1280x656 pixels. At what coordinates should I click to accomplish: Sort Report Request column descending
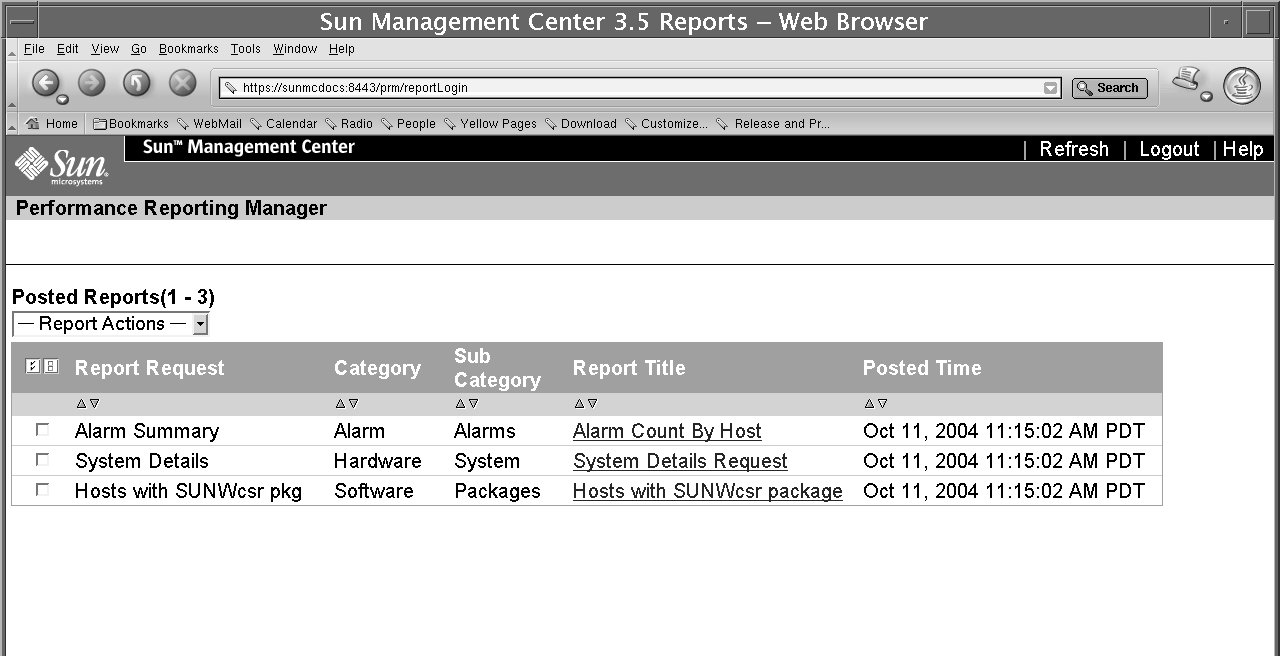click(94, 404)
